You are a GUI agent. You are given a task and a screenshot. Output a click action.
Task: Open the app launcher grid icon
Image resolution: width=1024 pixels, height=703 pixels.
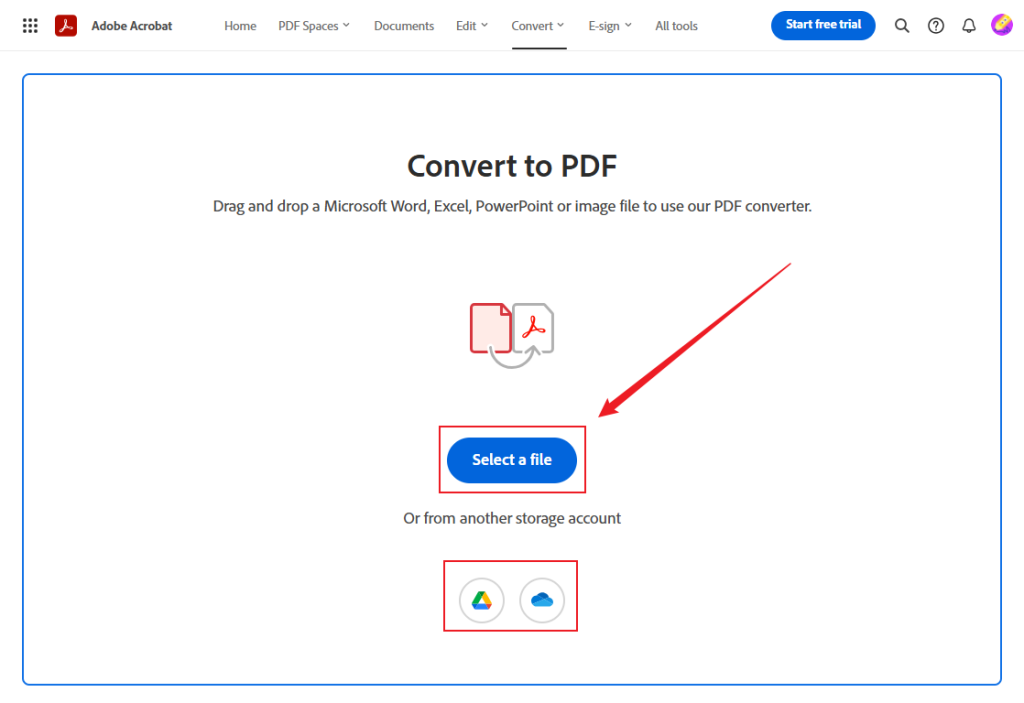click(29, 25)
